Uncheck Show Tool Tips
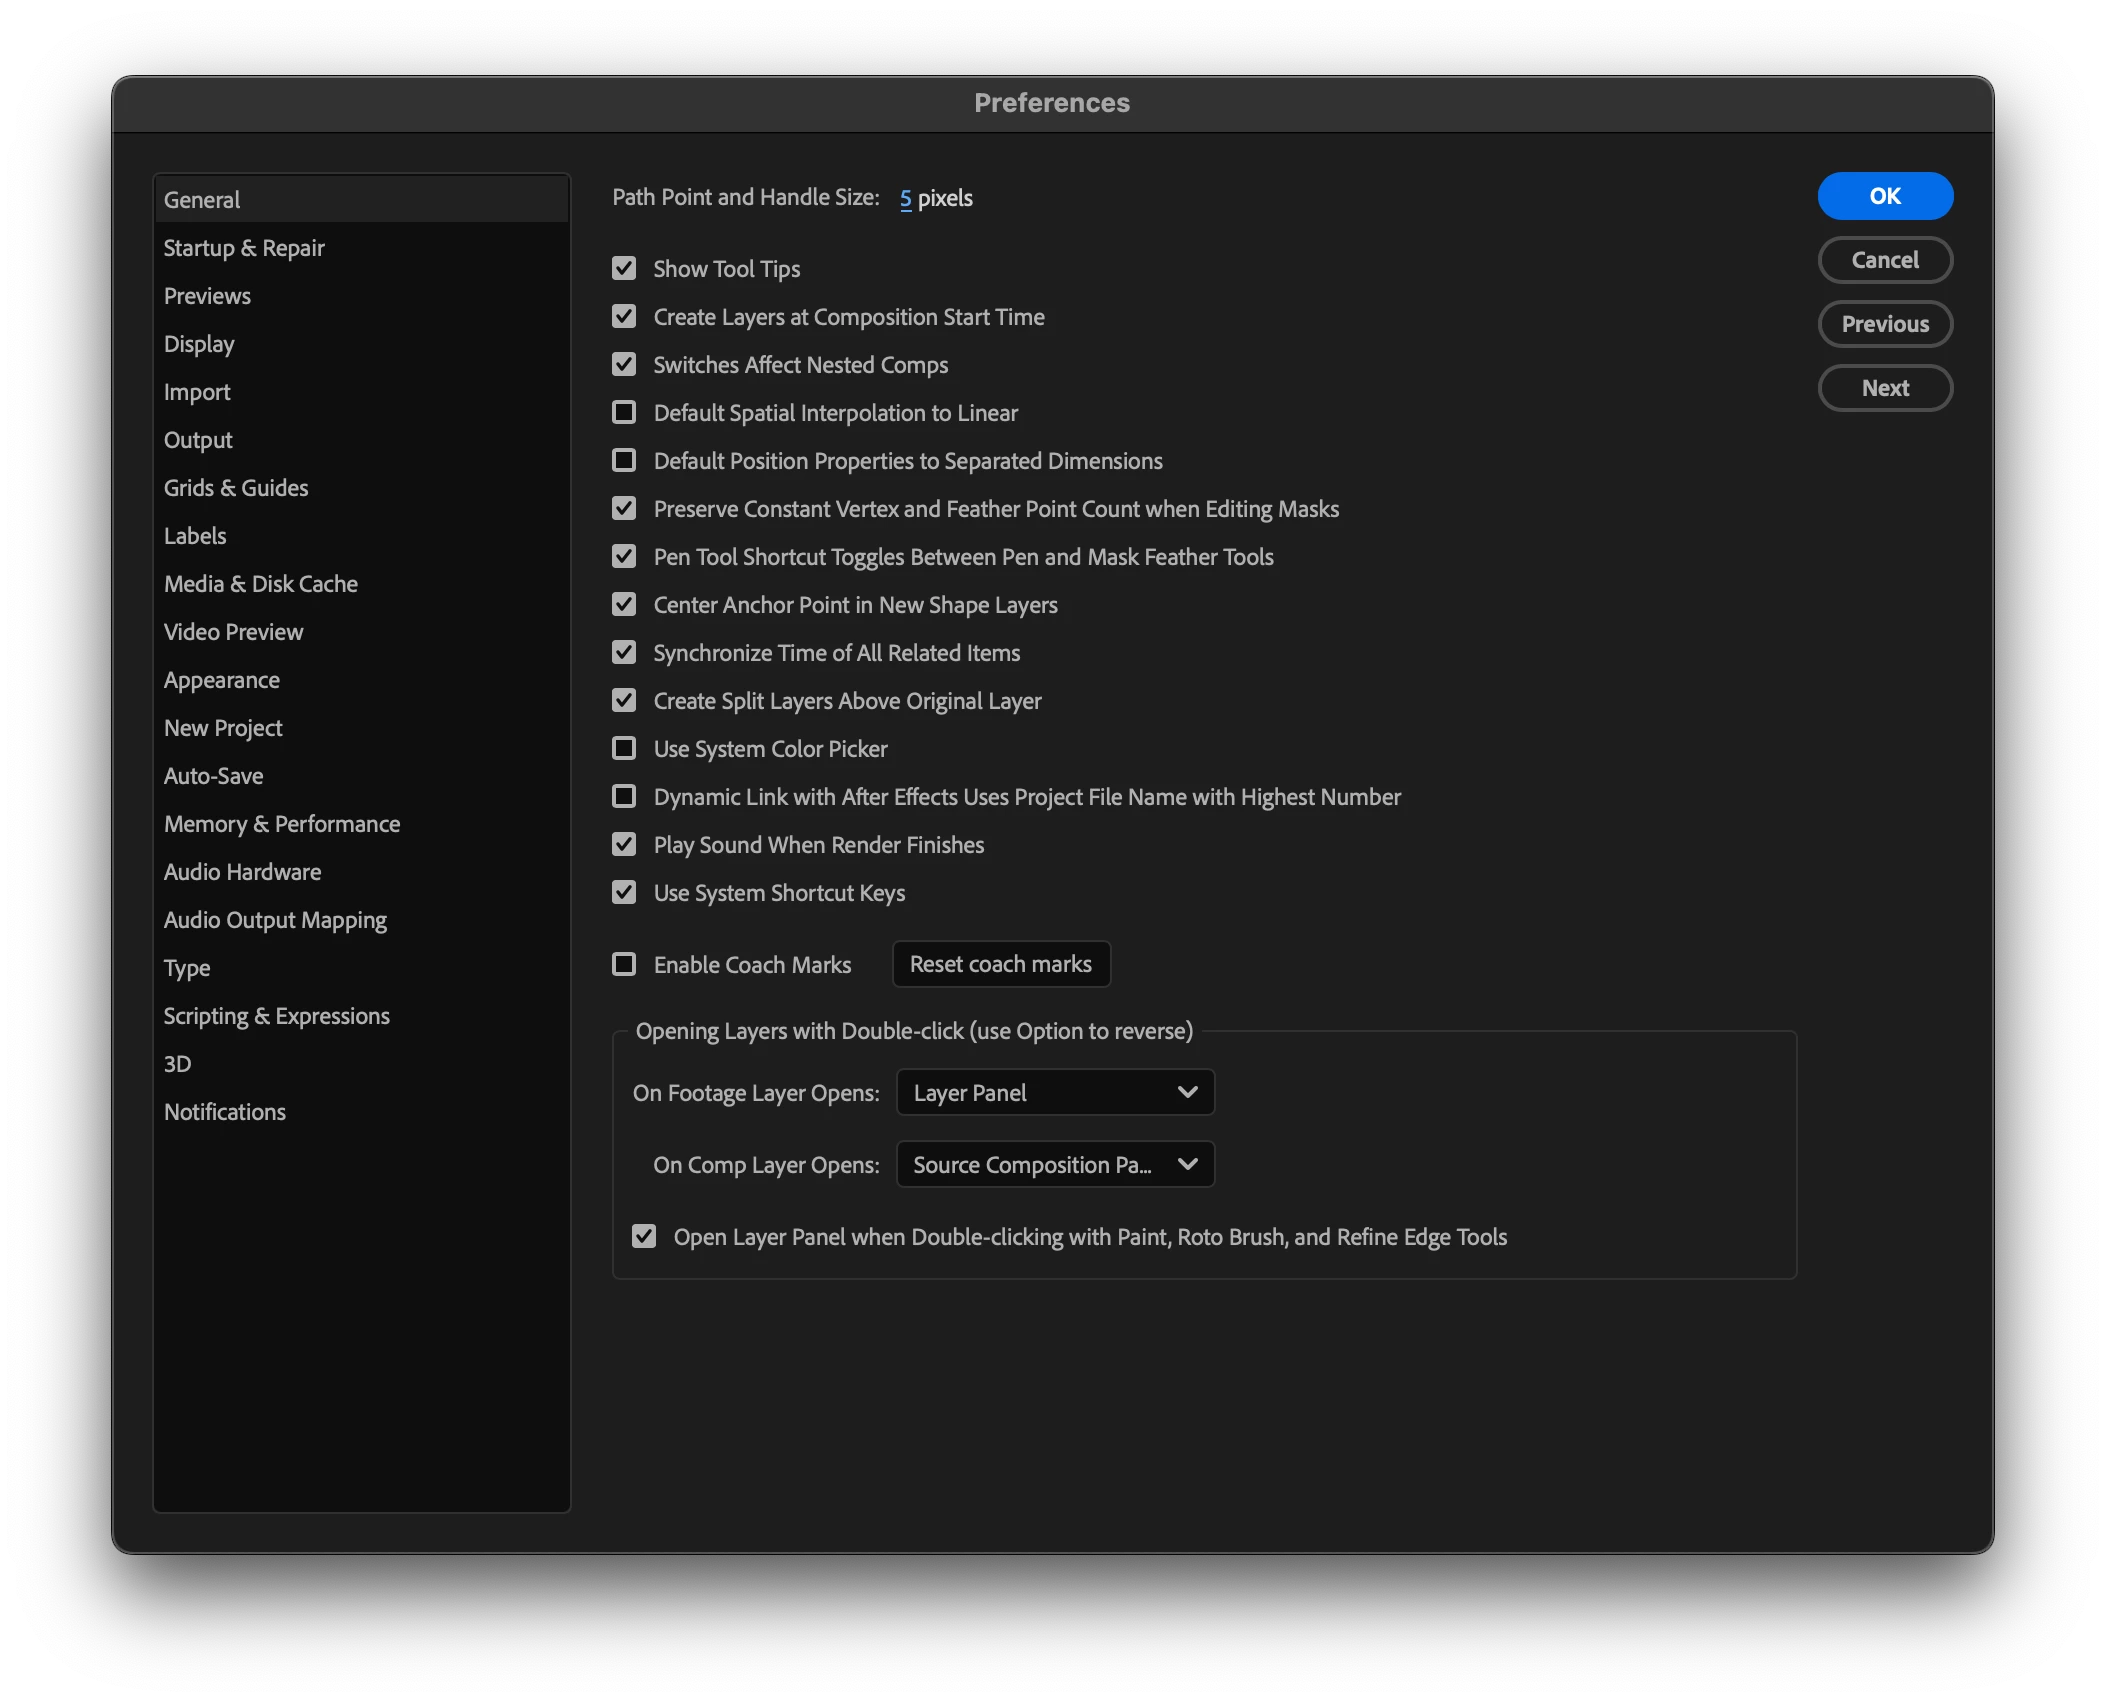The image size is (2106, 1702). click(624, 268)
